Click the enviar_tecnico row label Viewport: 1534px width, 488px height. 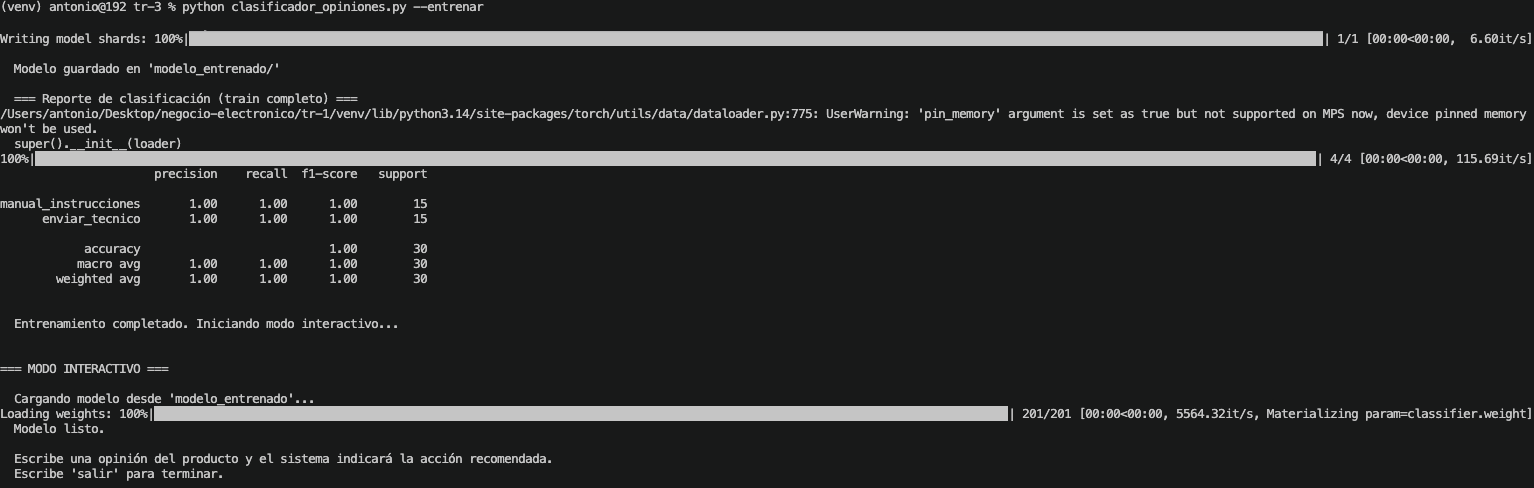[91, 219]
